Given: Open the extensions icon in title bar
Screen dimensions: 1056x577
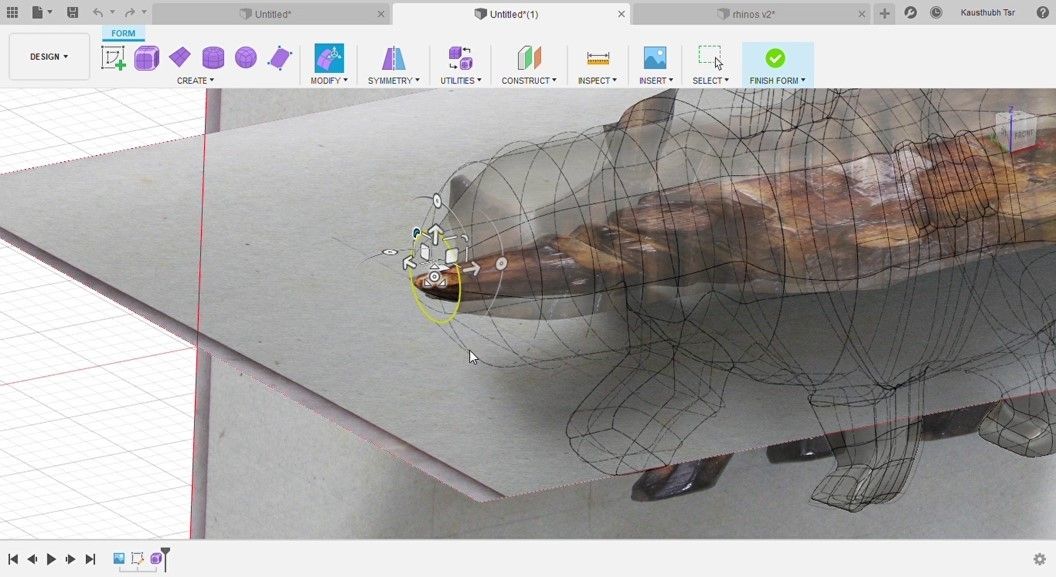Looking at the screenshot, I should 911,13.
